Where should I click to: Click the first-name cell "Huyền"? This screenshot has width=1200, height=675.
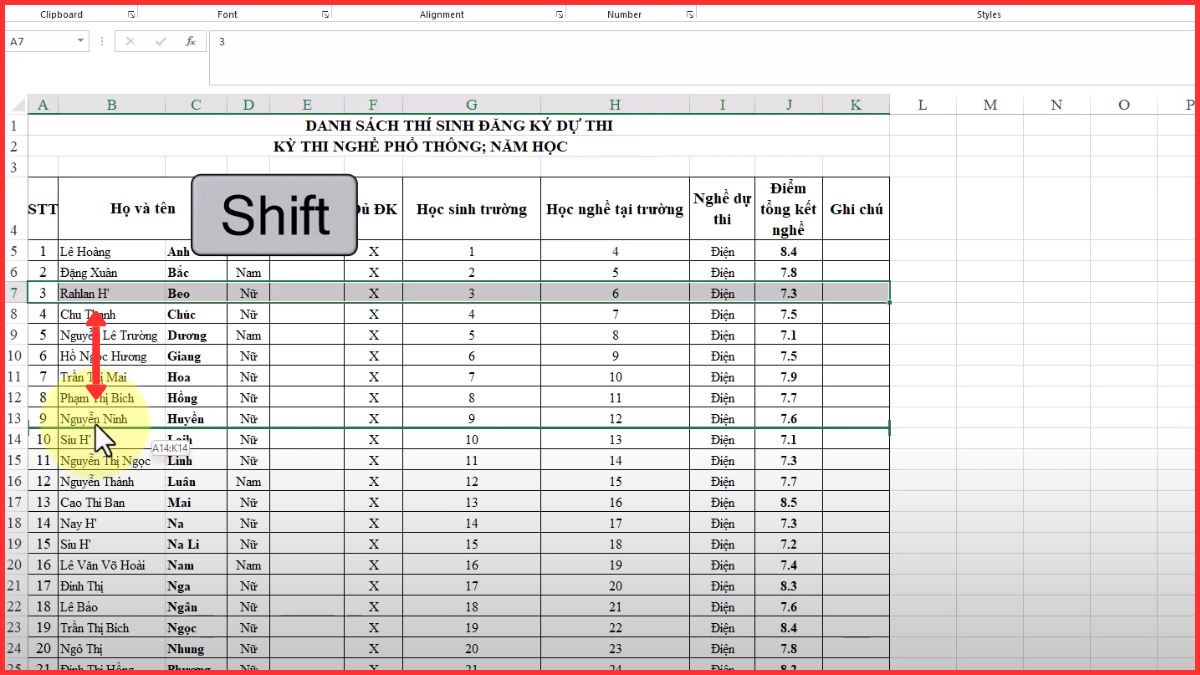click(x=196, y=419)
